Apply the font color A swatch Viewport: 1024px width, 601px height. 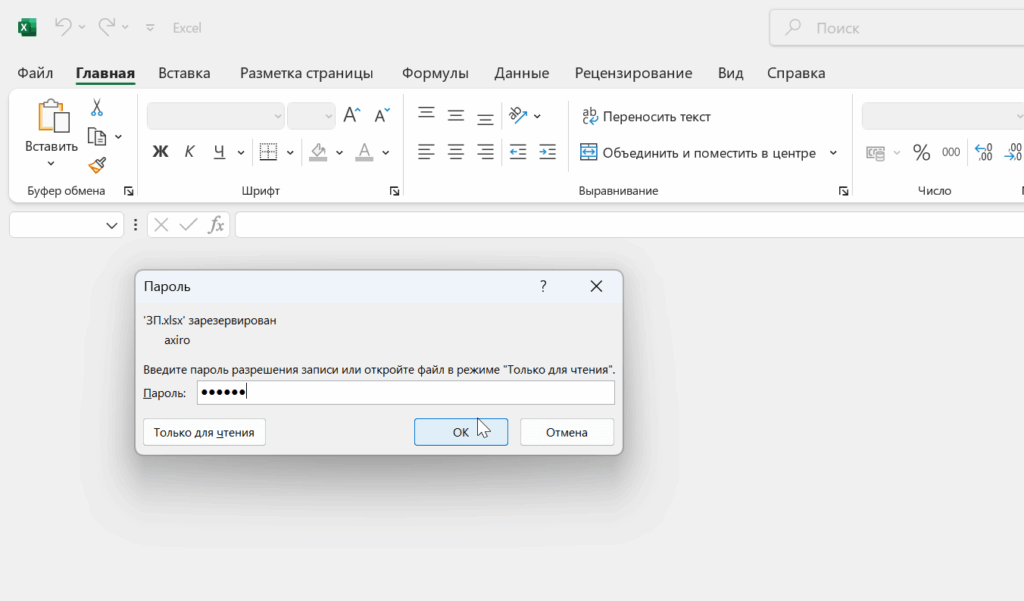[364, 152]
